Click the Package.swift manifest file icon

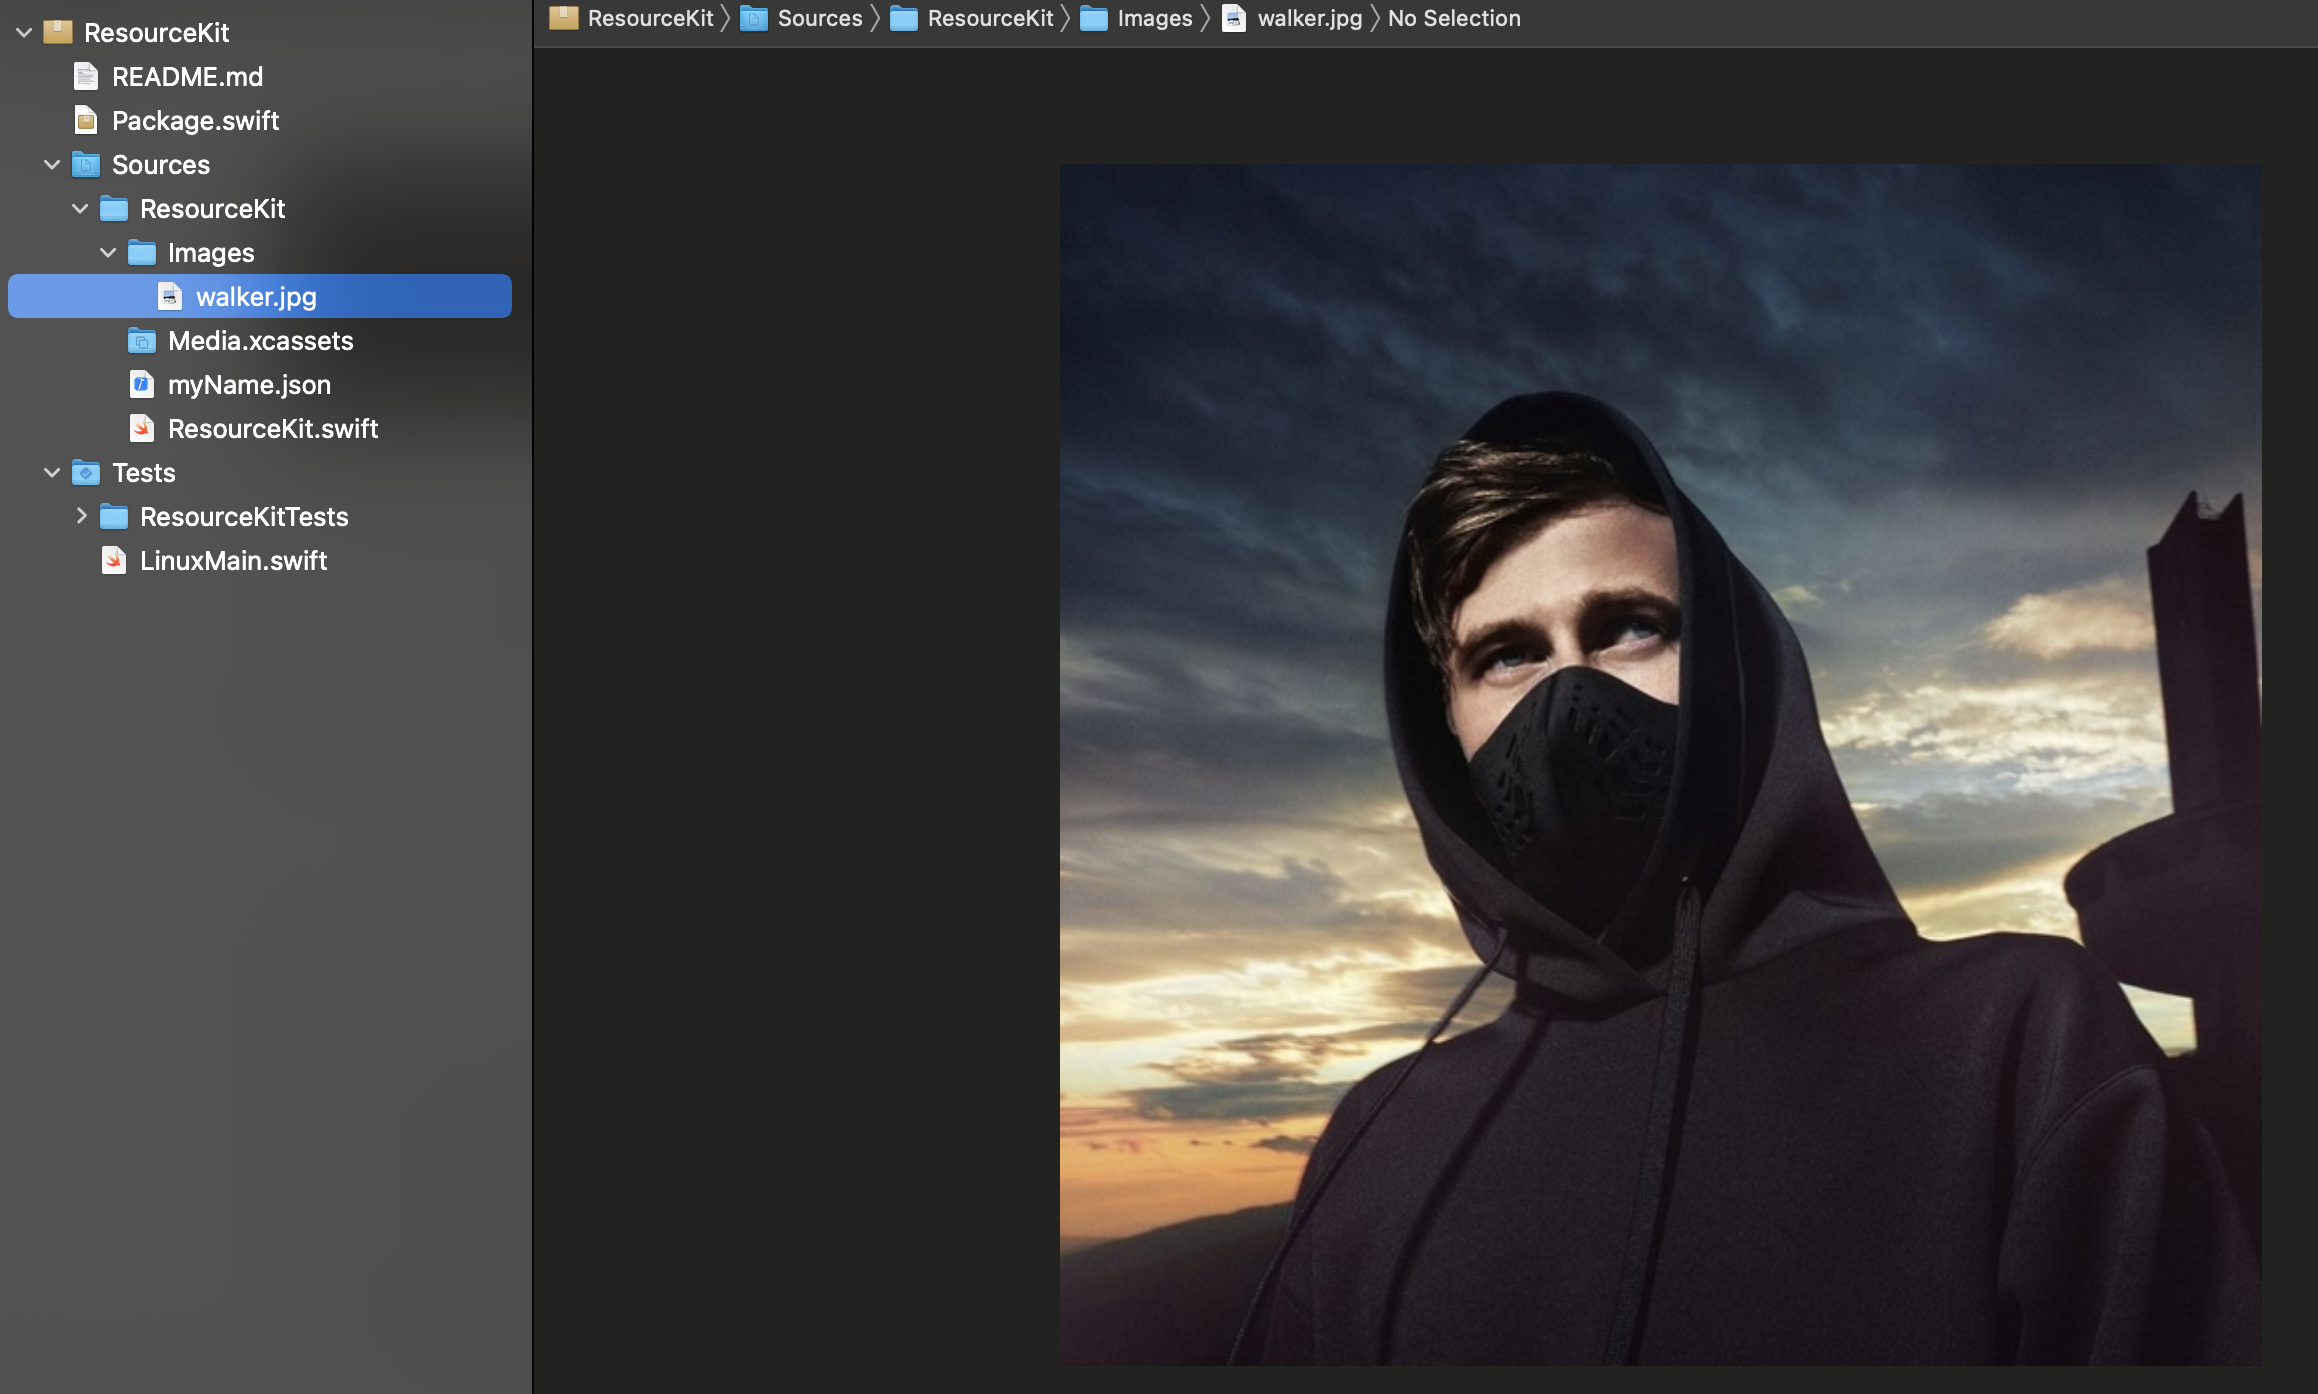tap(86, 121)
